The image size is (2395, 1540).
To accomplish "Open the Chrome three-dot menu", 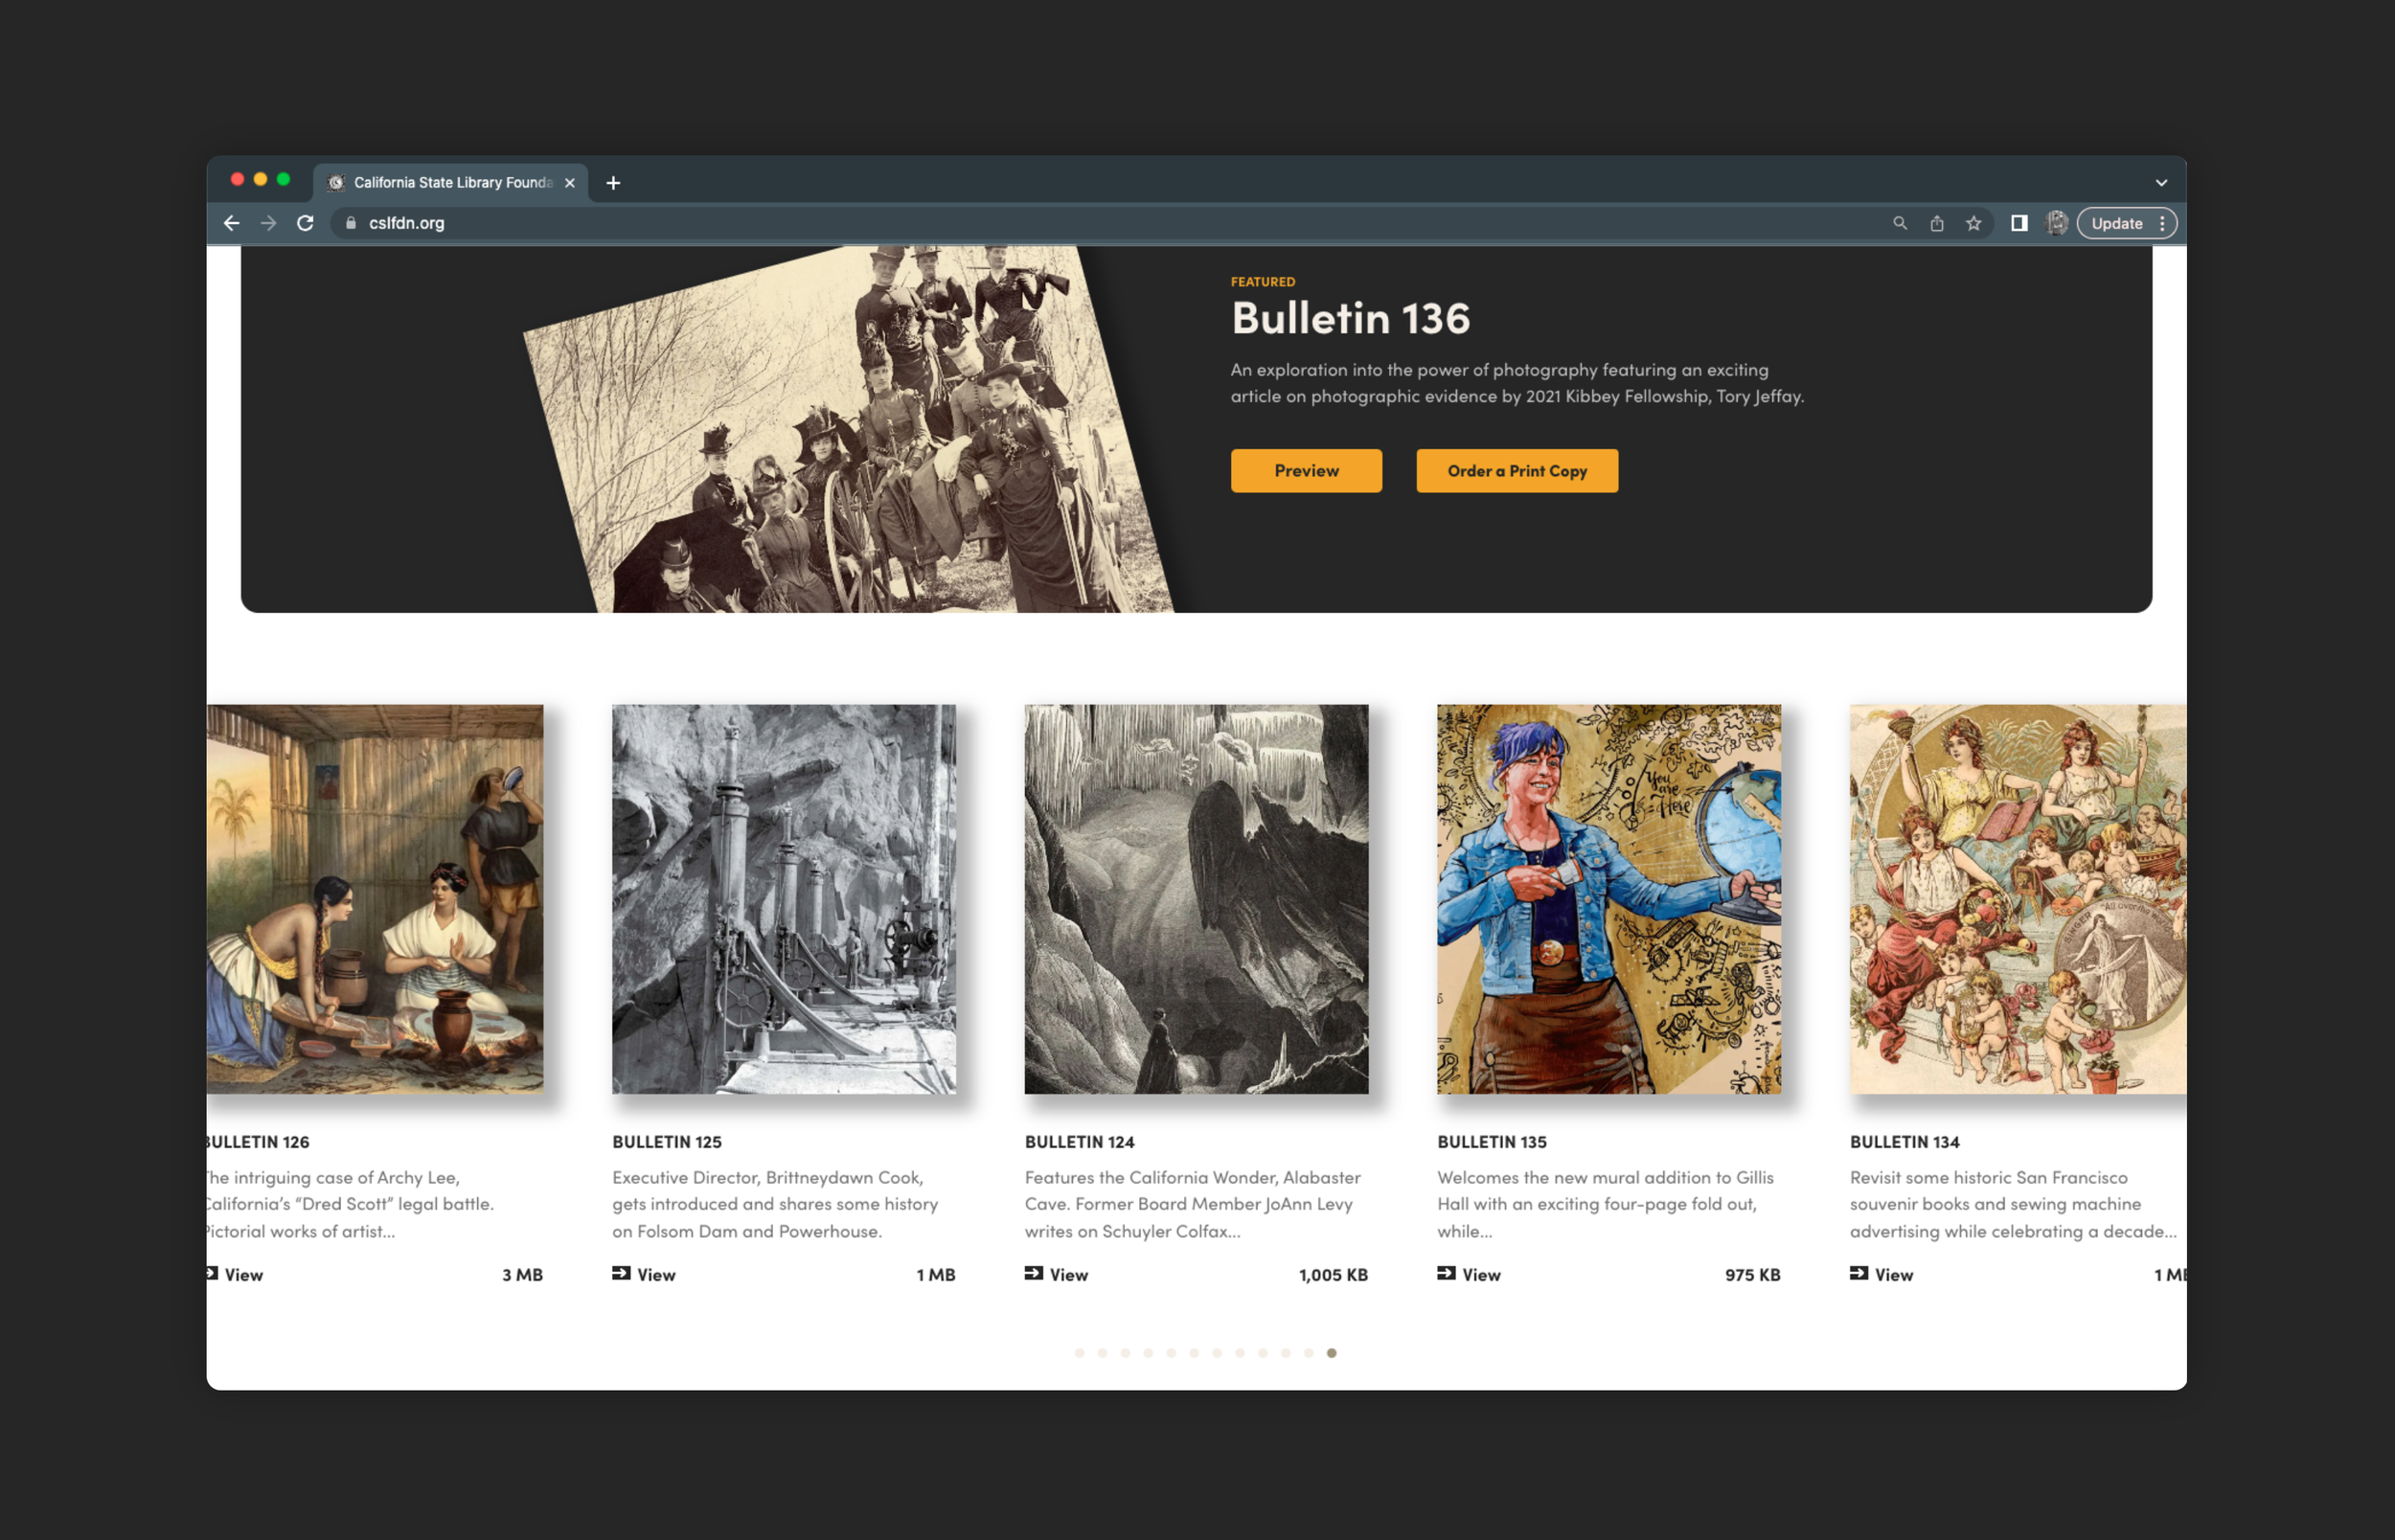I will coord(2162,223).
